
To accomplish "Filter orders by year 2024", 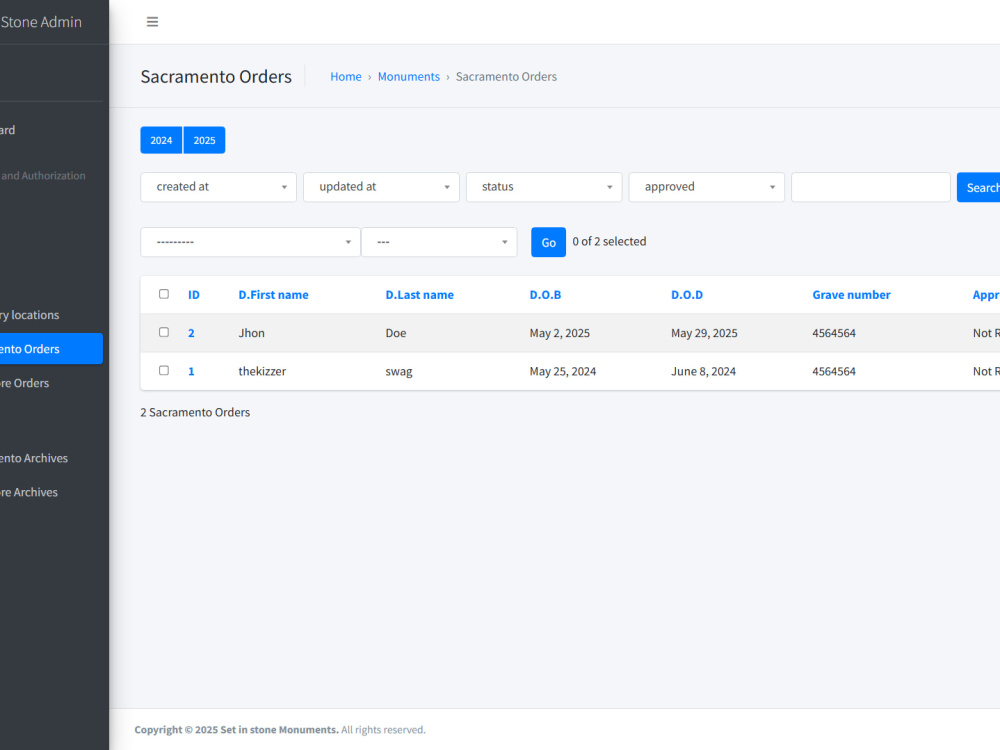I will tap(161, 140).
